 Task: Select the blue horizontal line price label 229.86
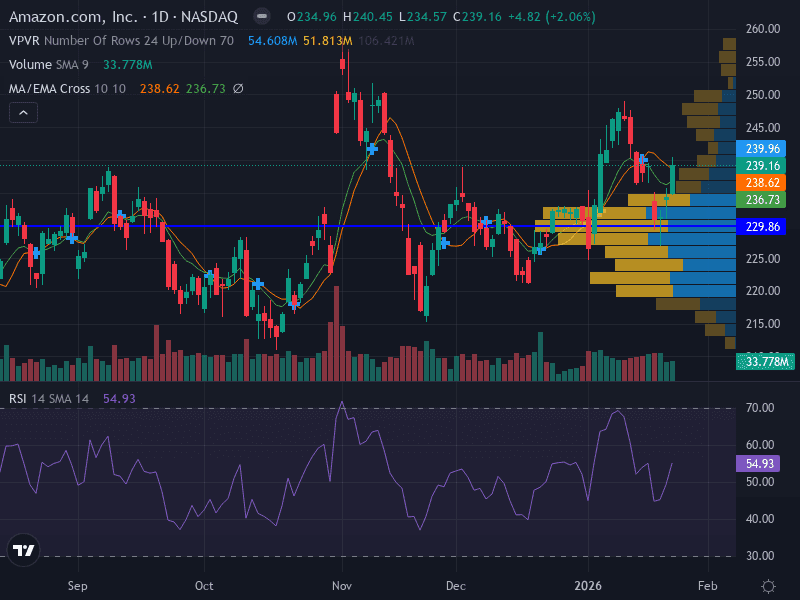tap(762, 227)
